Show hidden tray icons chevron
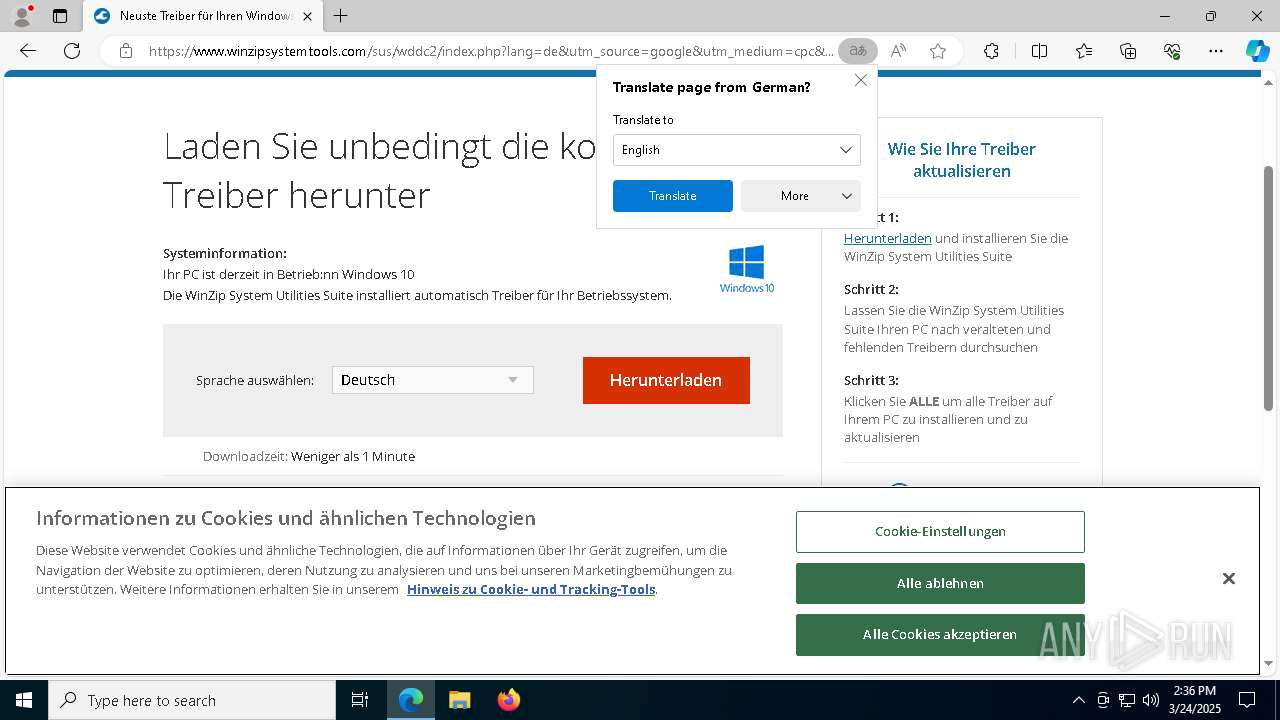Screen dimensions: 1280x720 1078,700
